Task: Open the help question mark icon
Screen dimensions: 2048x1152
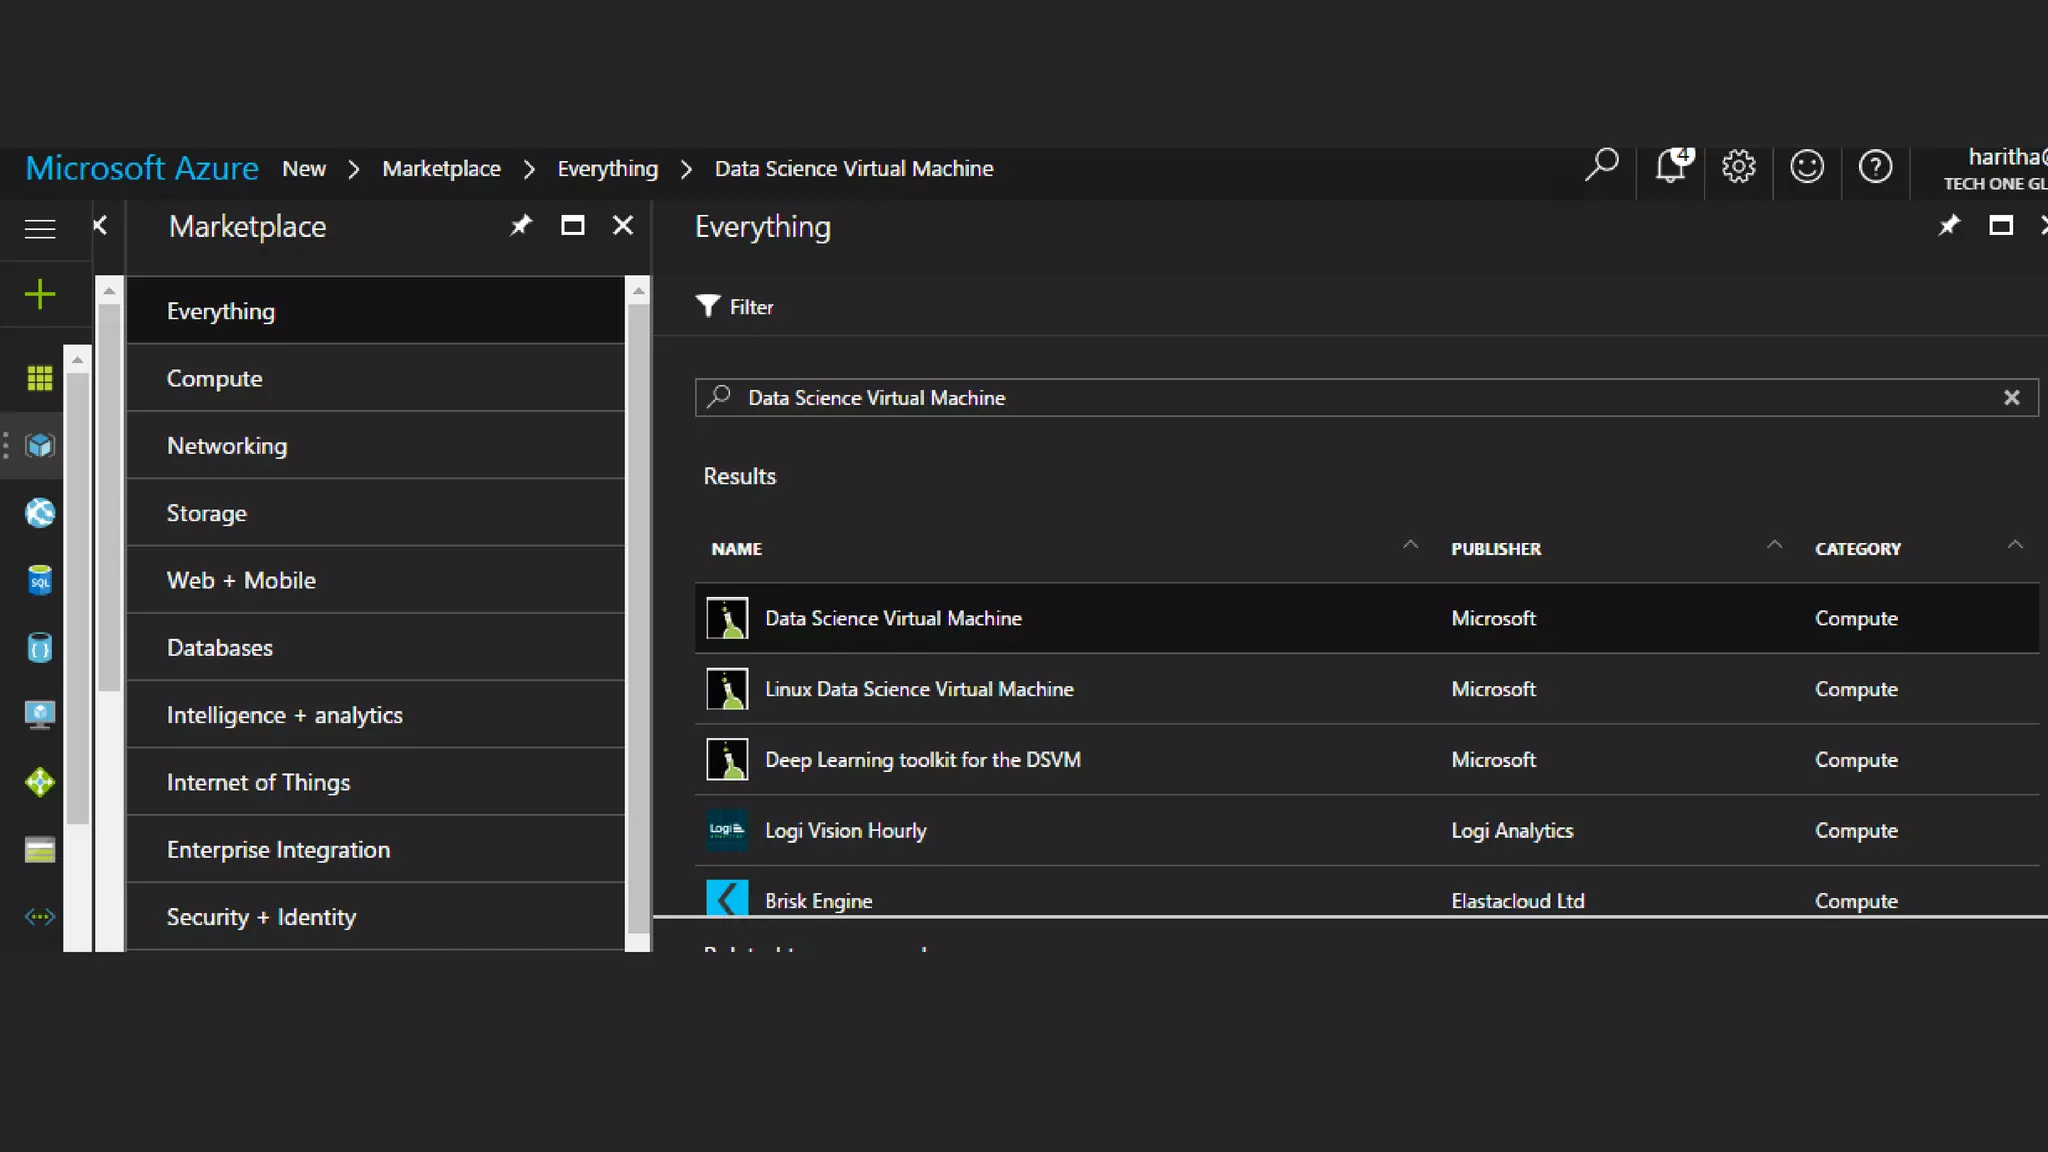Action: coord(1875,166)
